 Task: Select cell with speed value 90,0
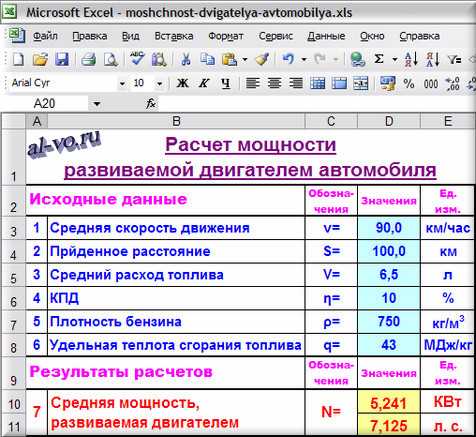(389, 228)
